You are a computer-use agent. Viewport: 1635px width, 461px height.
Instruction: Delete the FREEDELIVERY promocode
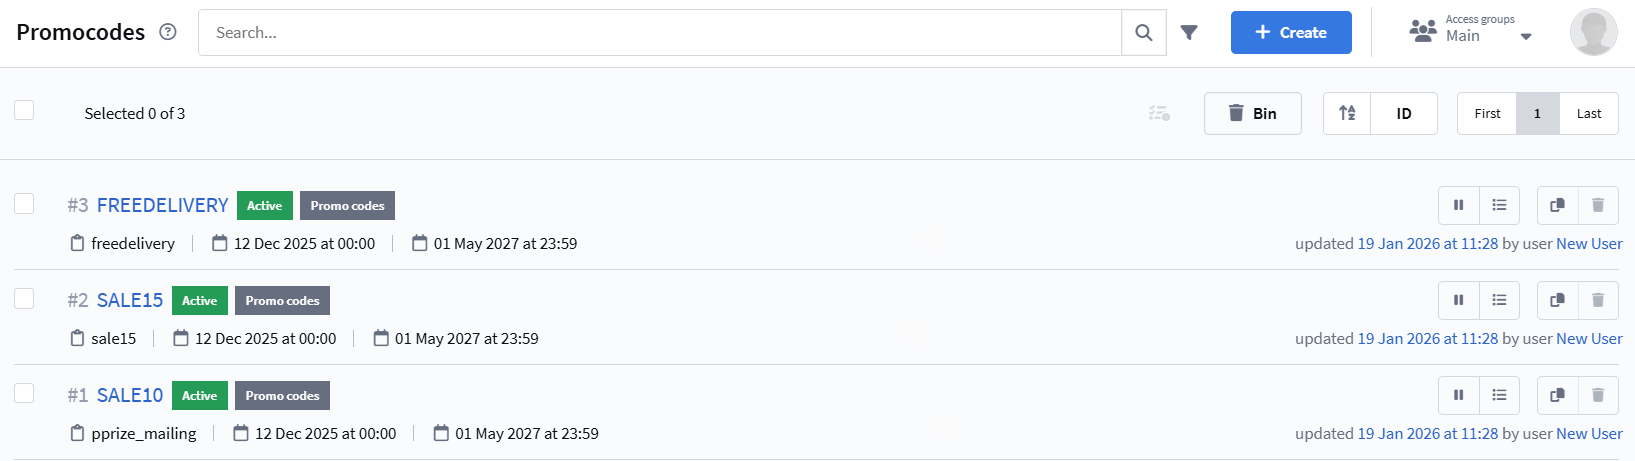coord(1598,205)
